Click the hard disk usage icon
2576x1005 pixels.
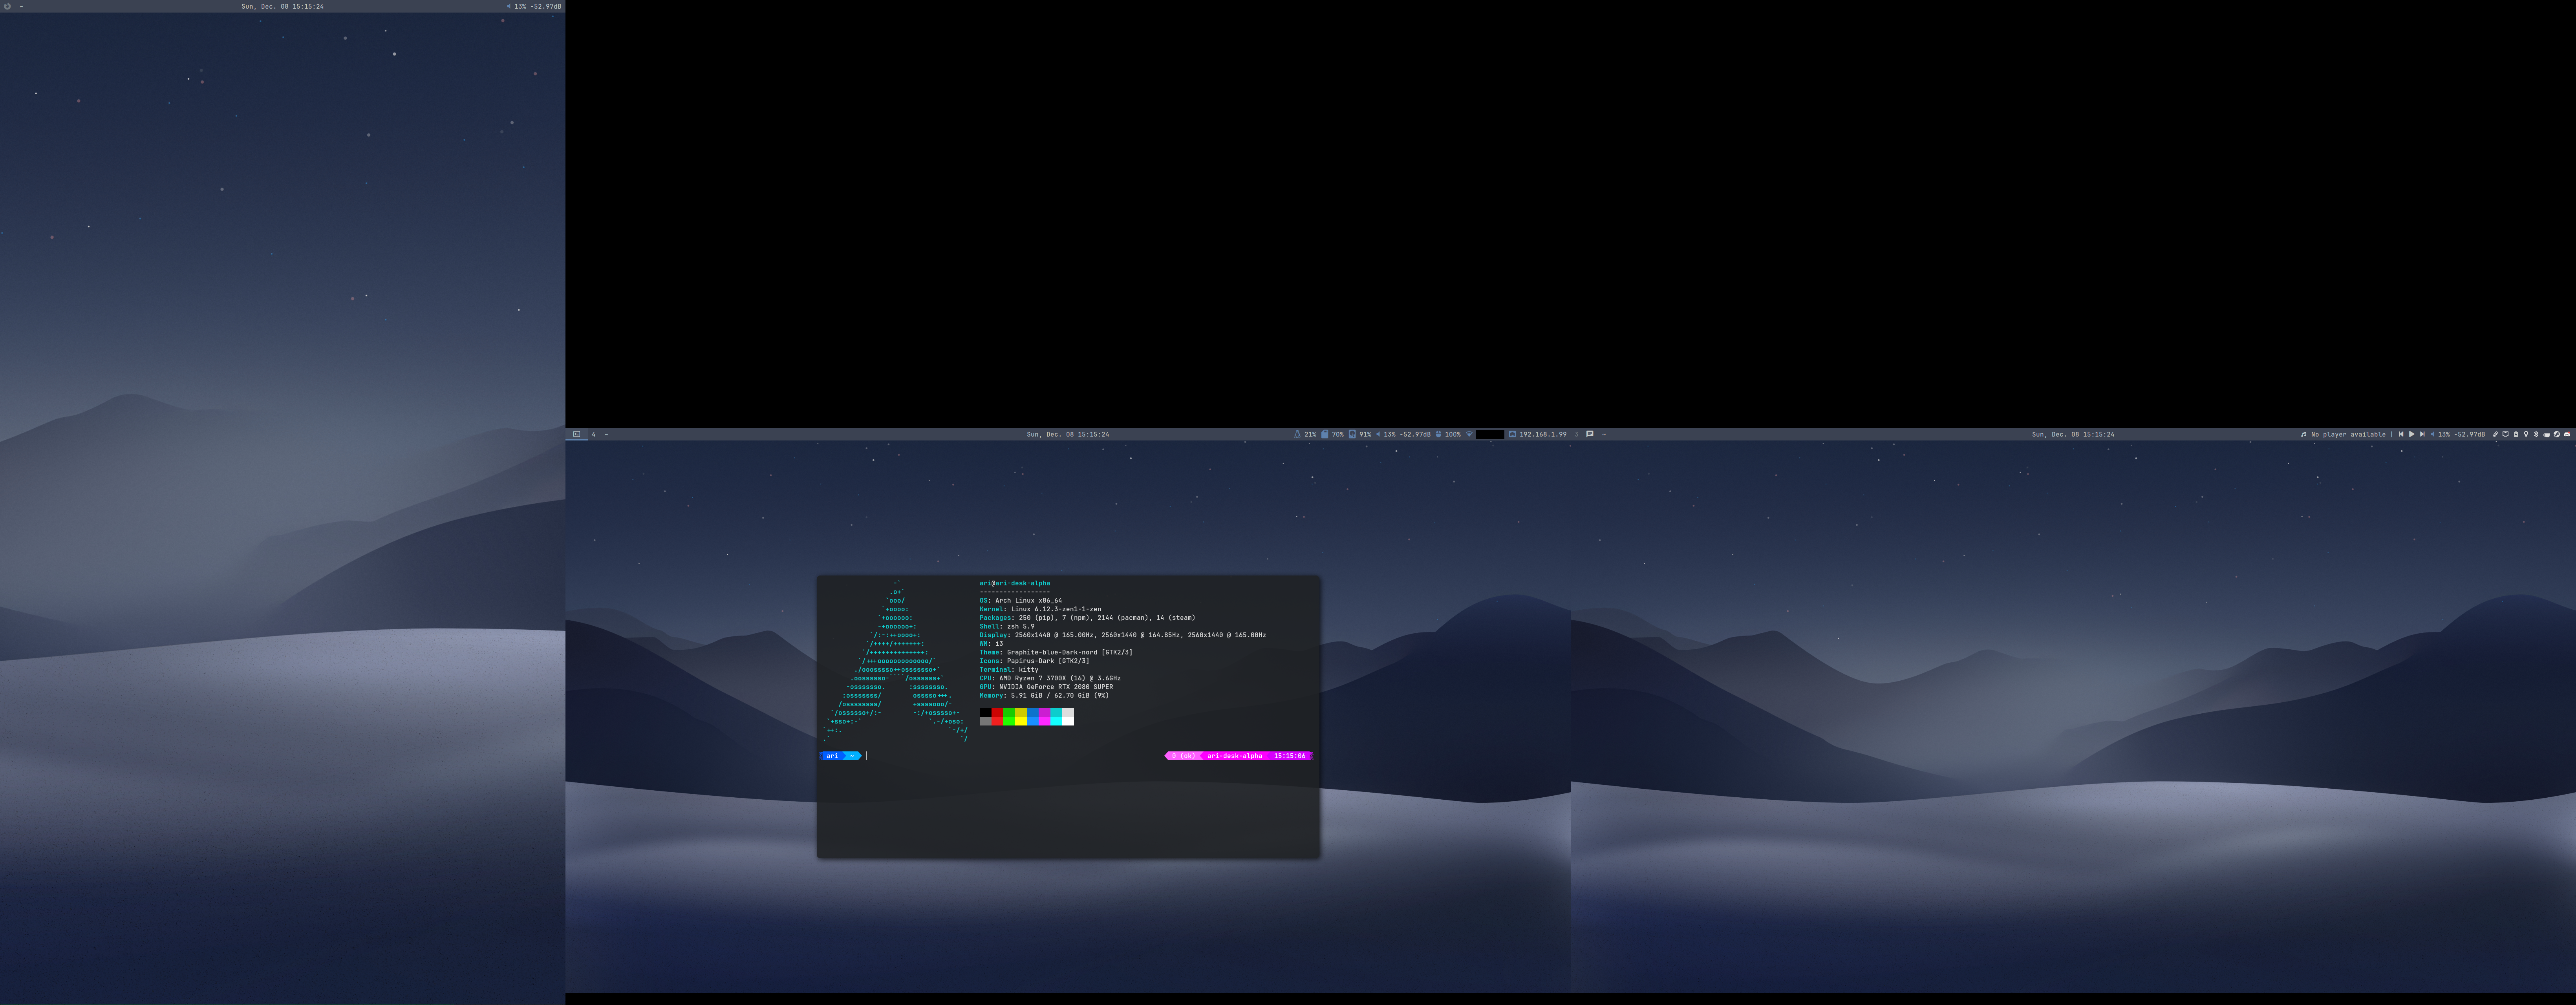[x=1352, y=434]
